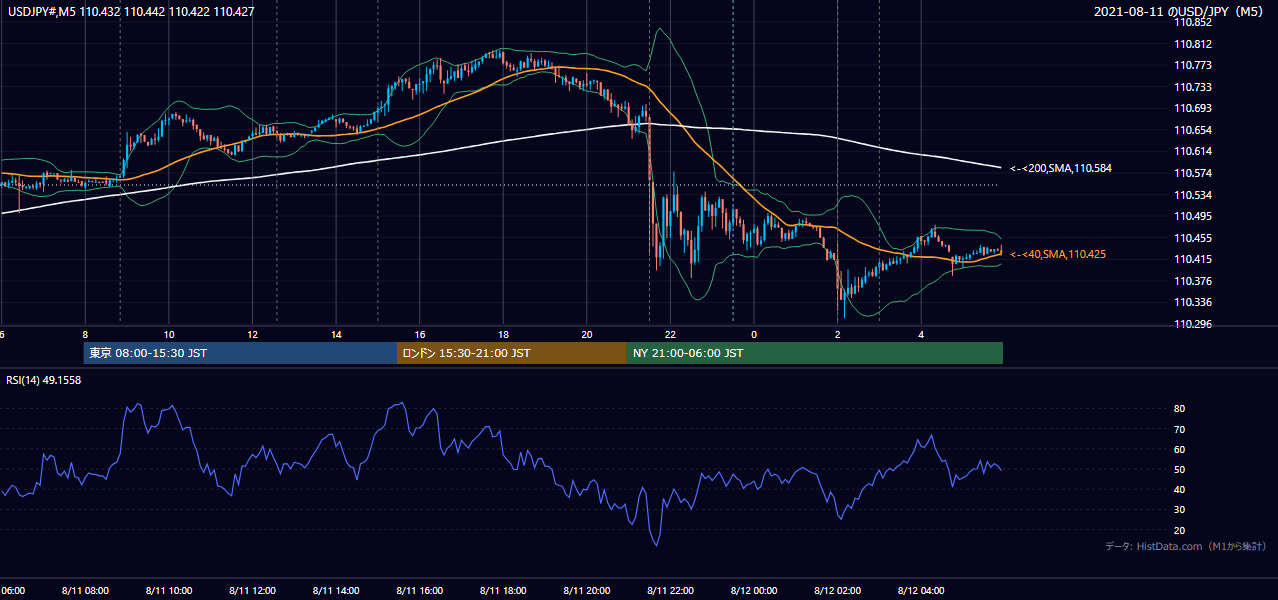This screenshot has height=600, width=1278.
Task: Click price axis label 110.614
Action: 1192,151
